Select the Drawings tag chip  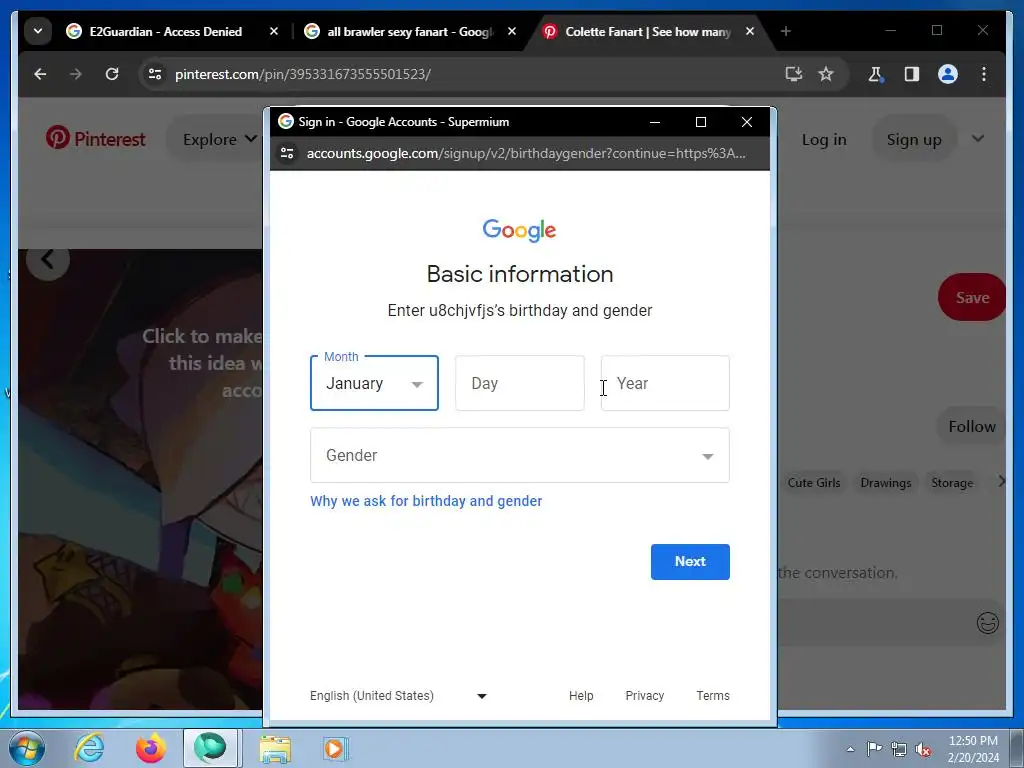886,483
